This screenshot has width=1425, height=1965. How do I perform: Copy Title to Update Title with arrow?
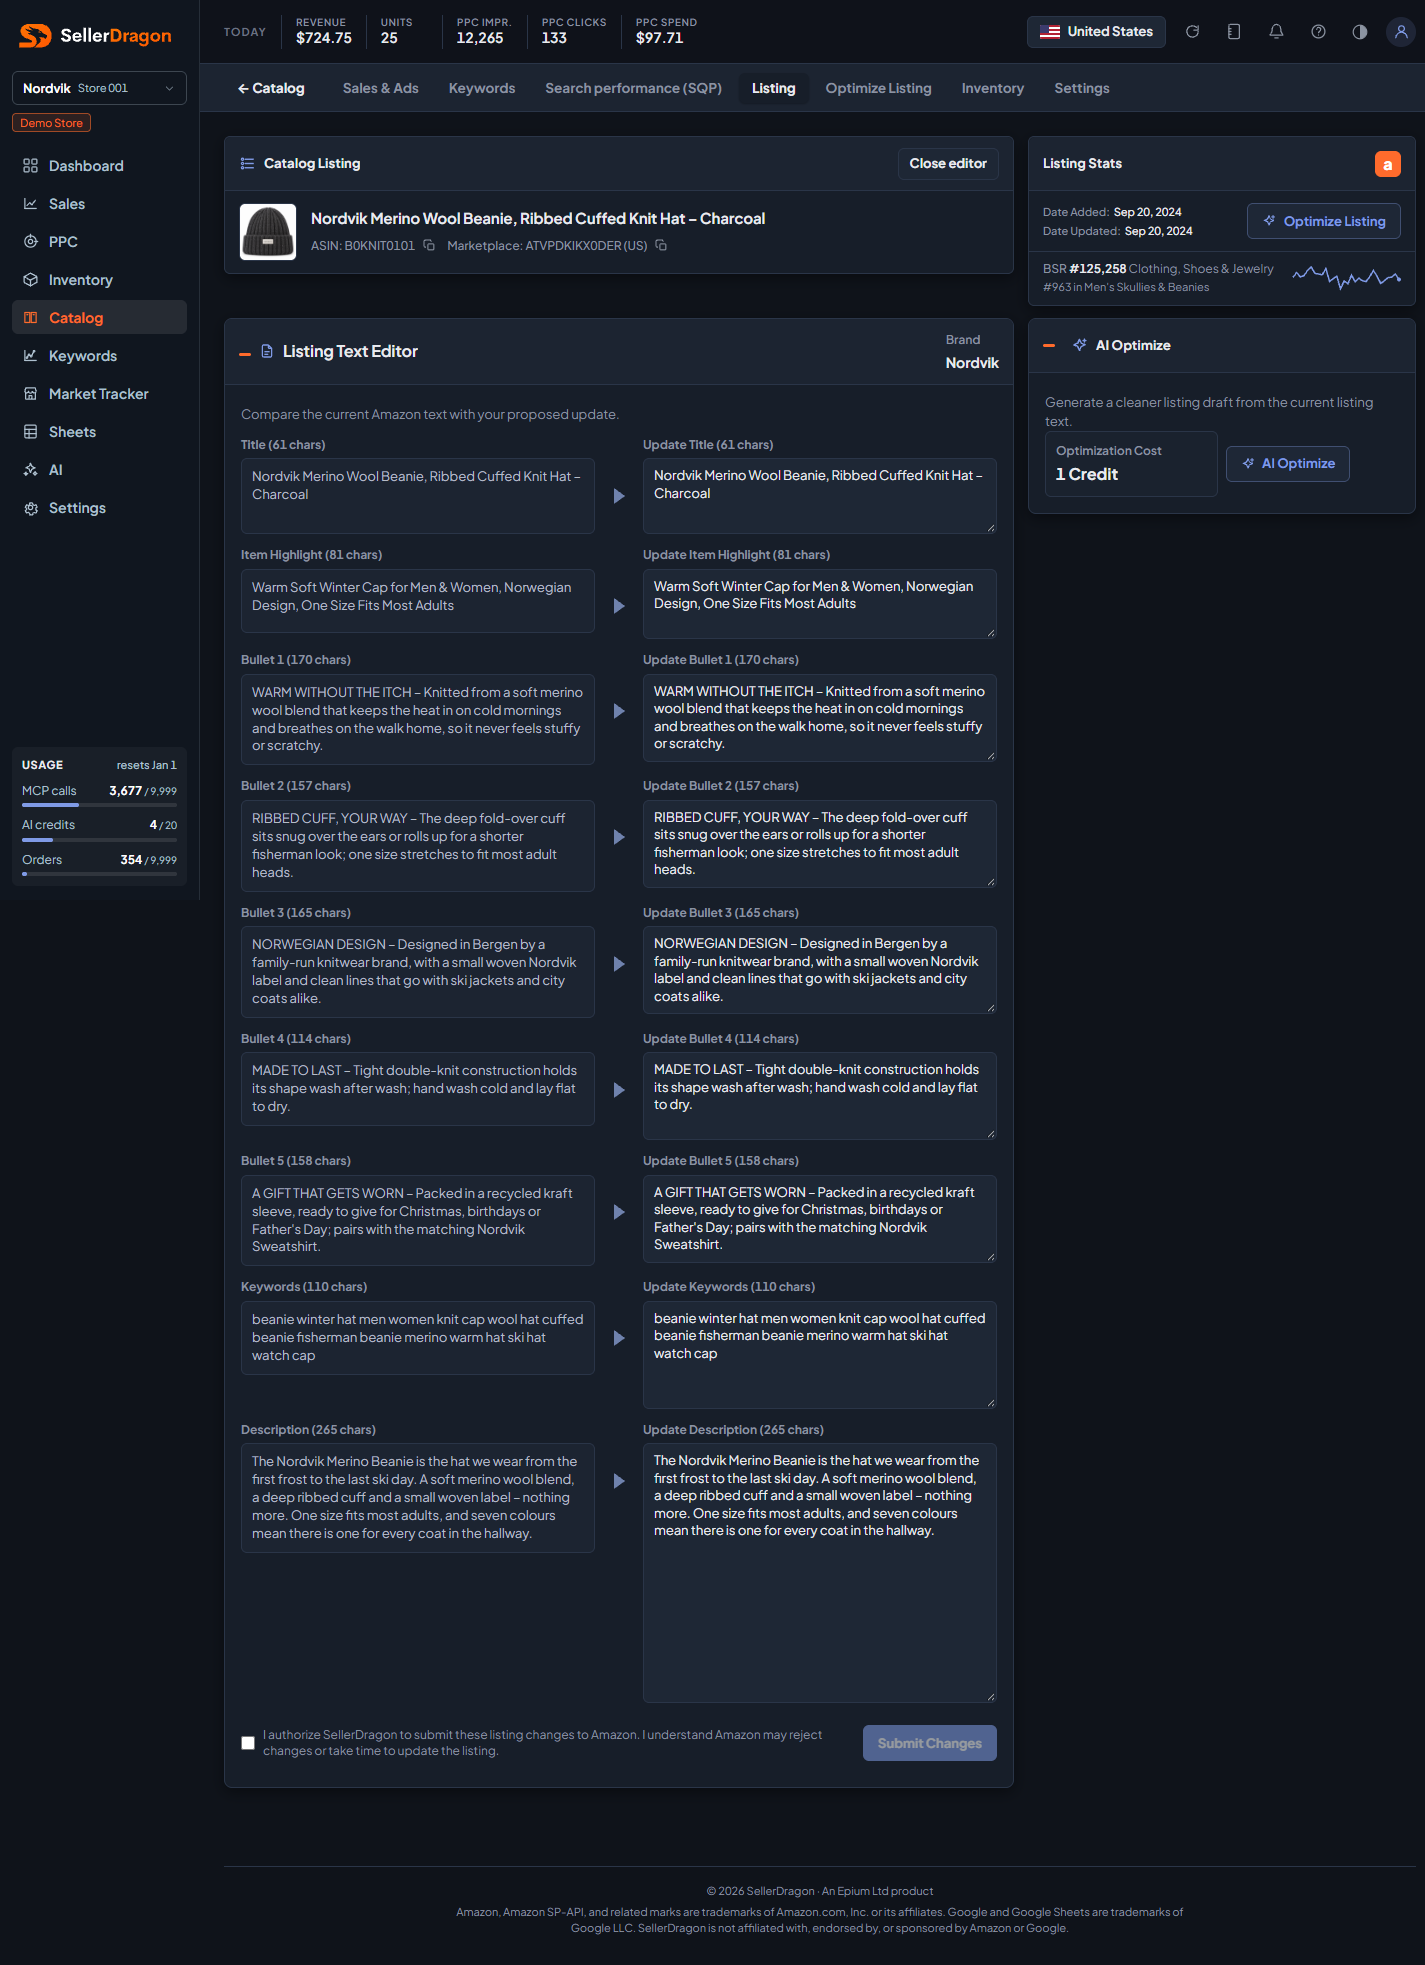click(619, 496)
